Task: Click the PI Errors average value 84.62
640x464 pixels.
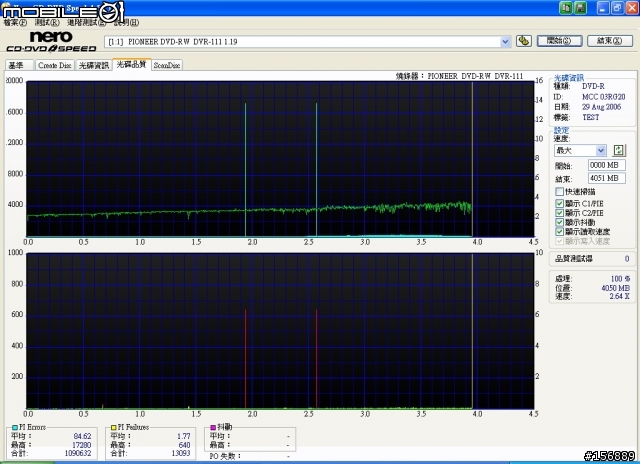Action: pos(82,436)
